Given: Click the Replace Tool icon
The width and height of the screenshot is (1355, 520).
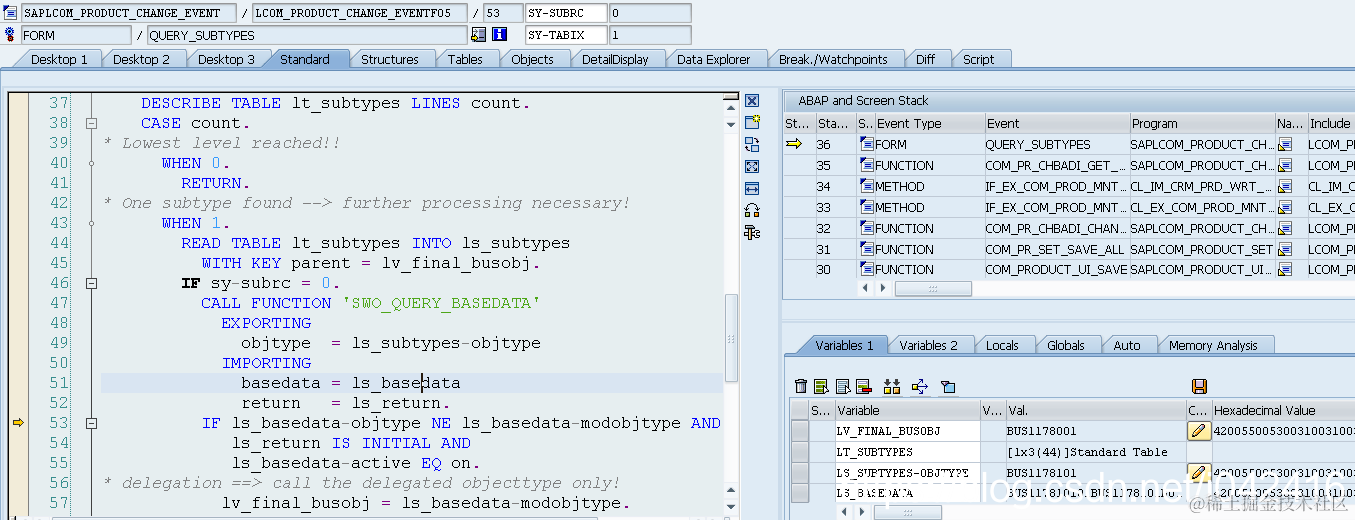Looking at the screenshot, I should 752,144.
